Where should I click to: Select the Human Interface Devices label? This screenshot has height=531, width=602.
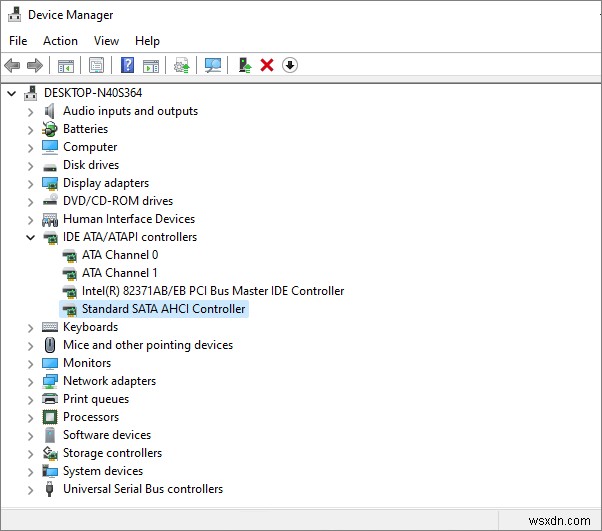tap(129, 219)
